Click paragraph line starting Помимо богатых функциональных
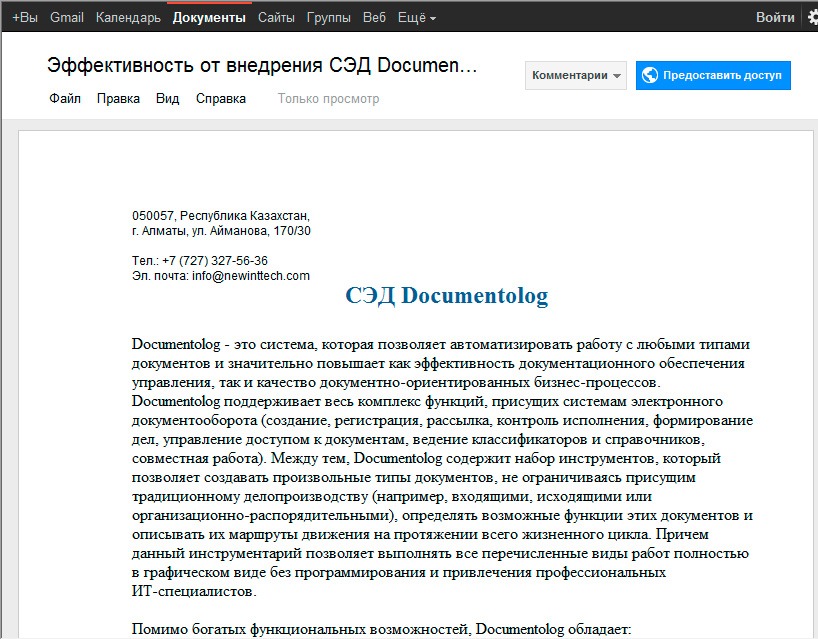This screenshot has height=639, width=818. click(381, 629)
